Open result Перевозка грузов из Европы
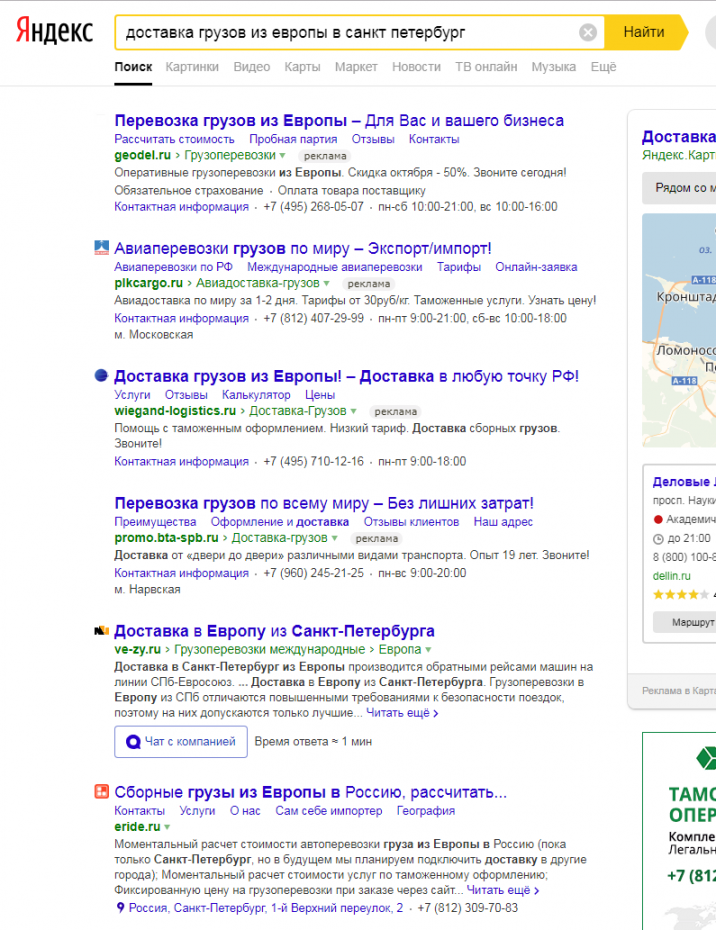Screen dimensions: 716x930 339,120
